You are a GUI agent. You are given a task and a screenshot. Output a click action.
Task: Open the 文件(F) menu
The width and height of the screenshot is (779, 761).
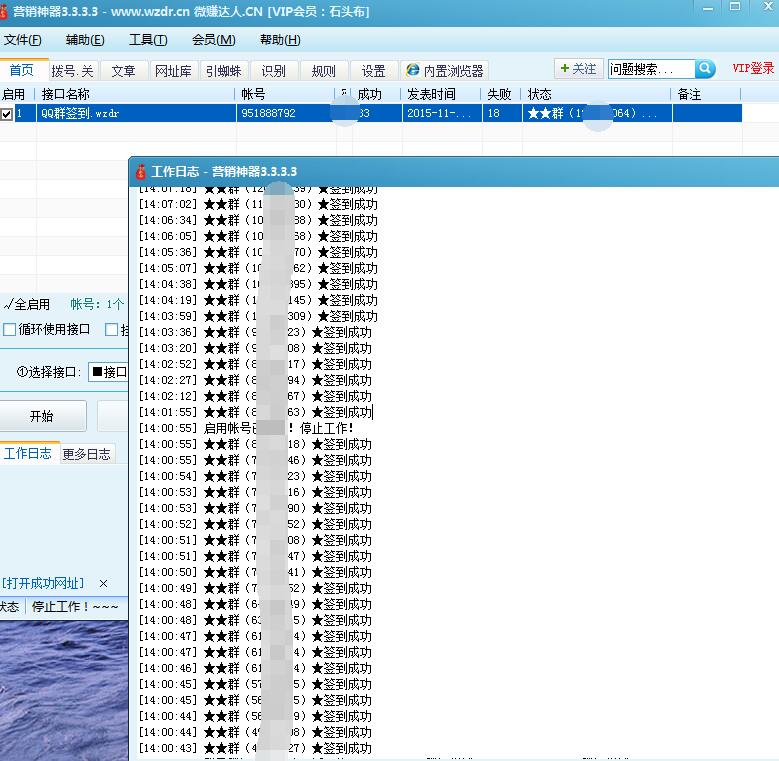point(22,40)
